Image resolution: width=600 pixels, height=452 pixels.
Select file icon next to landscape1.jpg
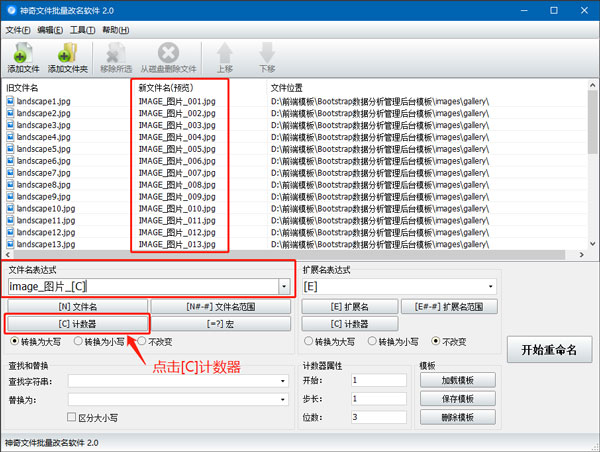tap(10, 101)
